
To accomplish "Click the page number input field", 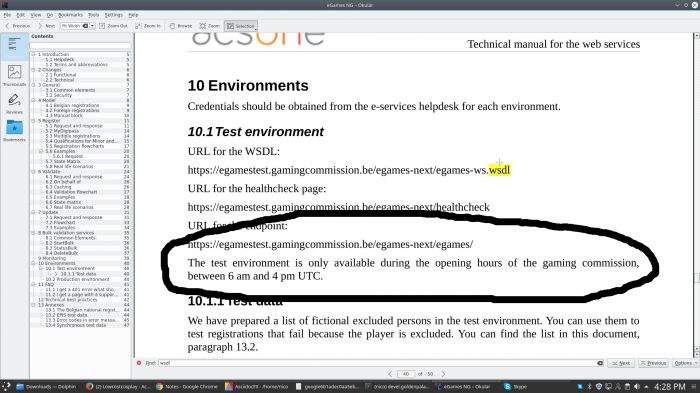I will [x=406, y=374].
